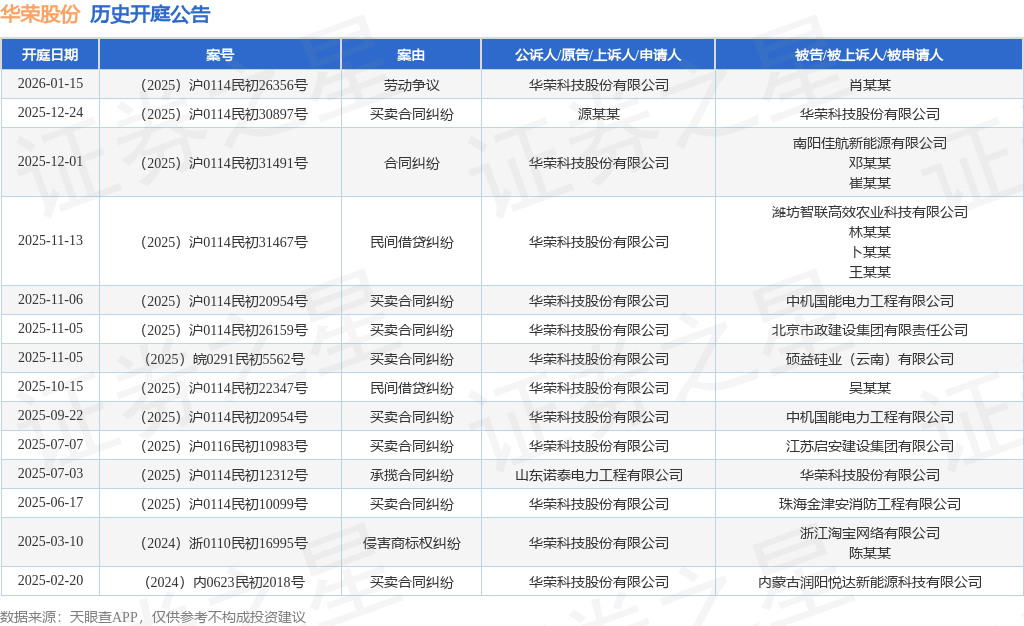Click defendant 潍坊智联高效农业科技有限公司
1024x626 pixels.
point(869,211)
